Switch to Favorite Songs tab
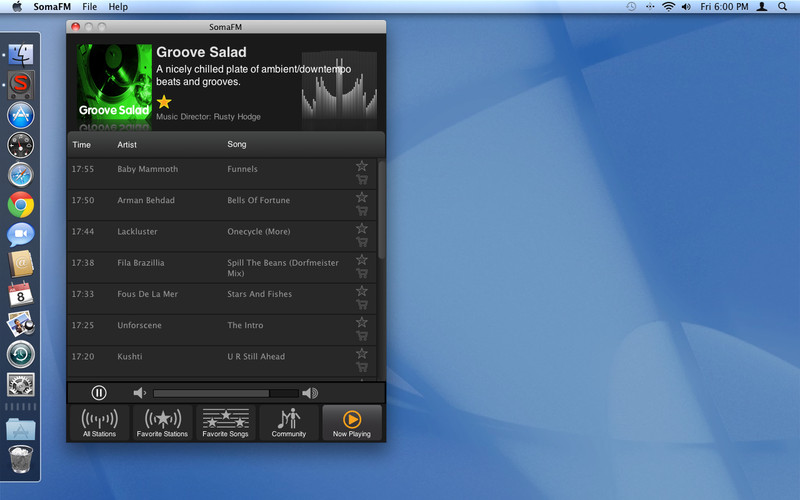 226,422
